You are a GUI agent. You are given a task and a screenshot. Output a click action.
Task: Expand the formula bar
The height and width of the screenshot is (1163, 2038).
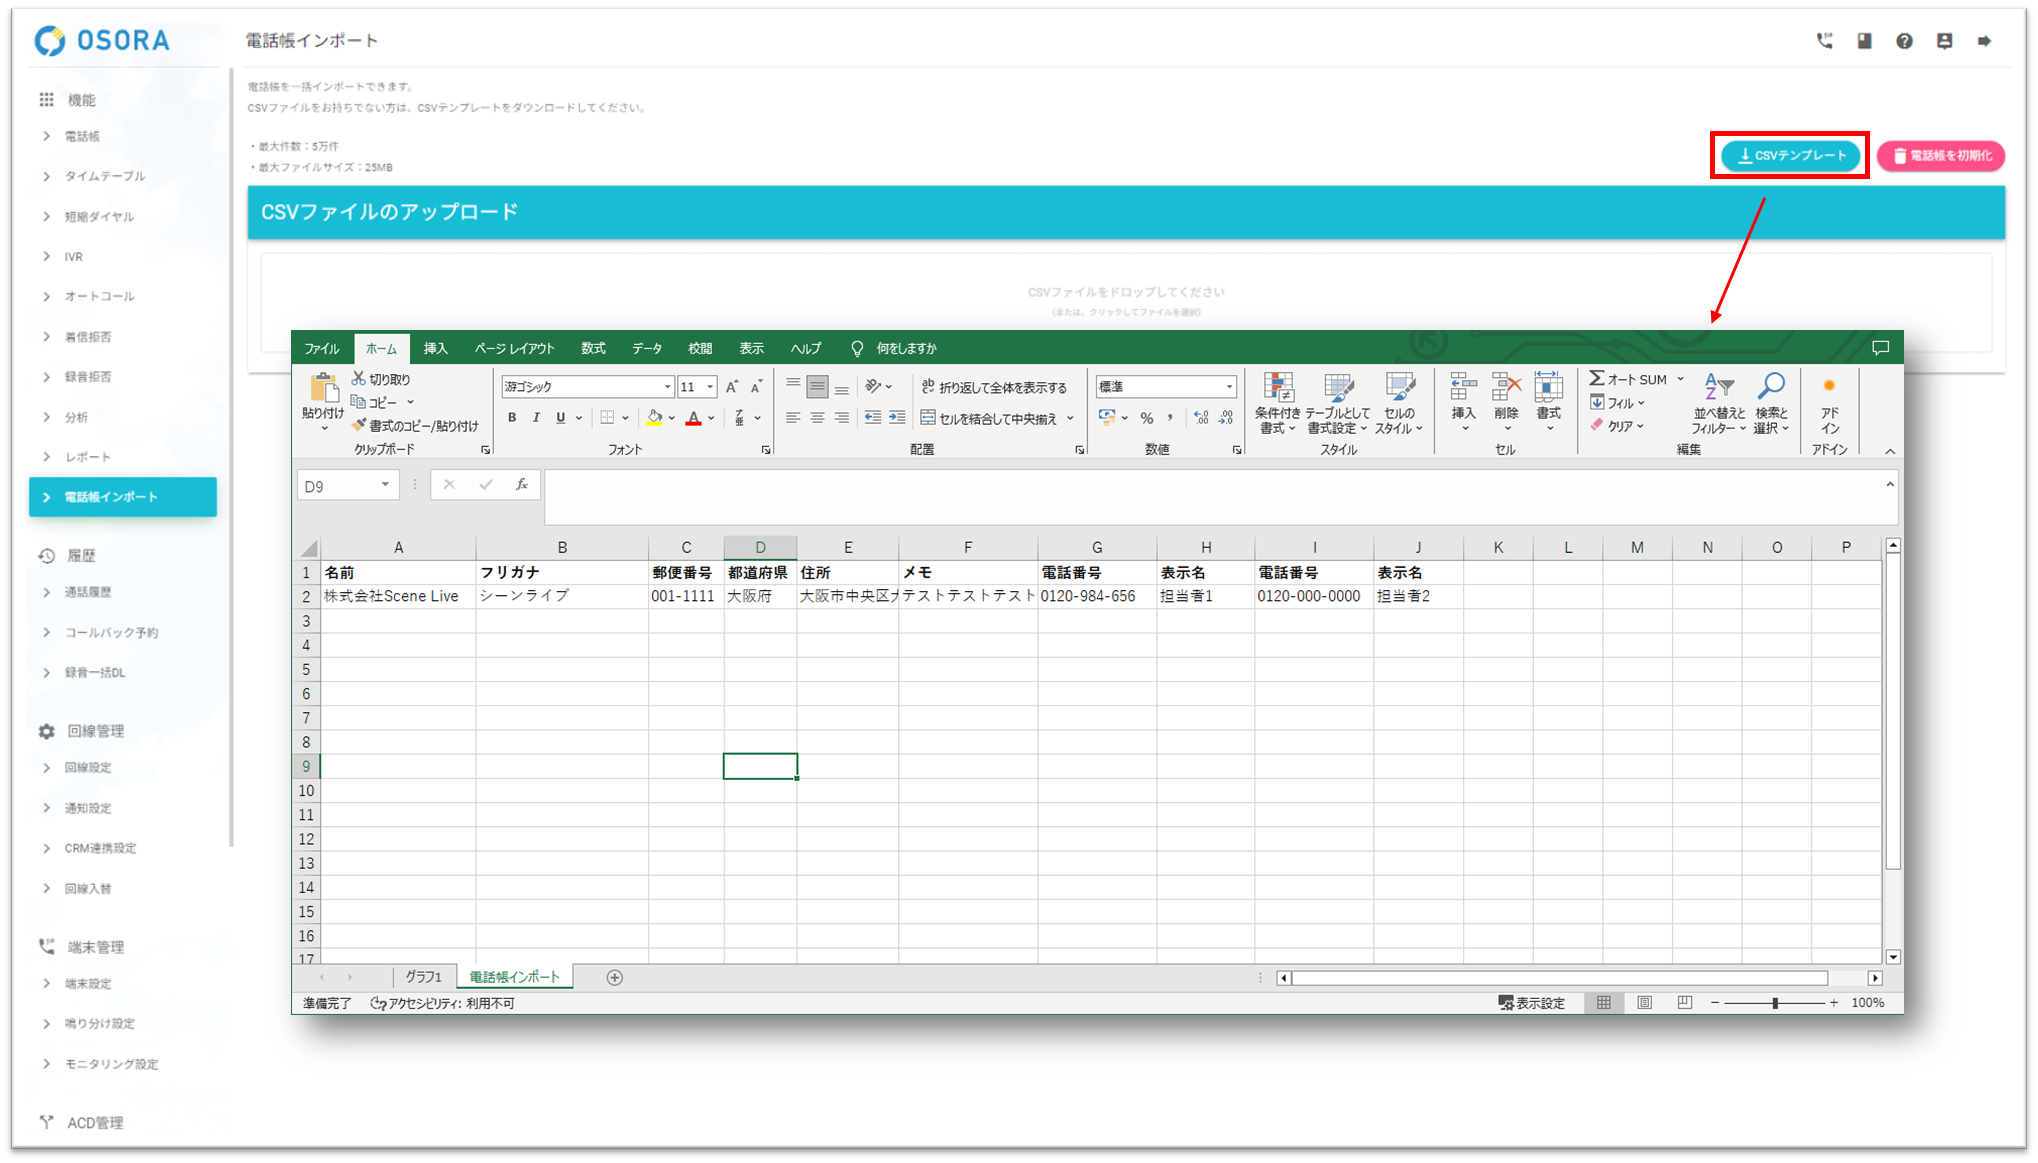tap(1890, 485)
